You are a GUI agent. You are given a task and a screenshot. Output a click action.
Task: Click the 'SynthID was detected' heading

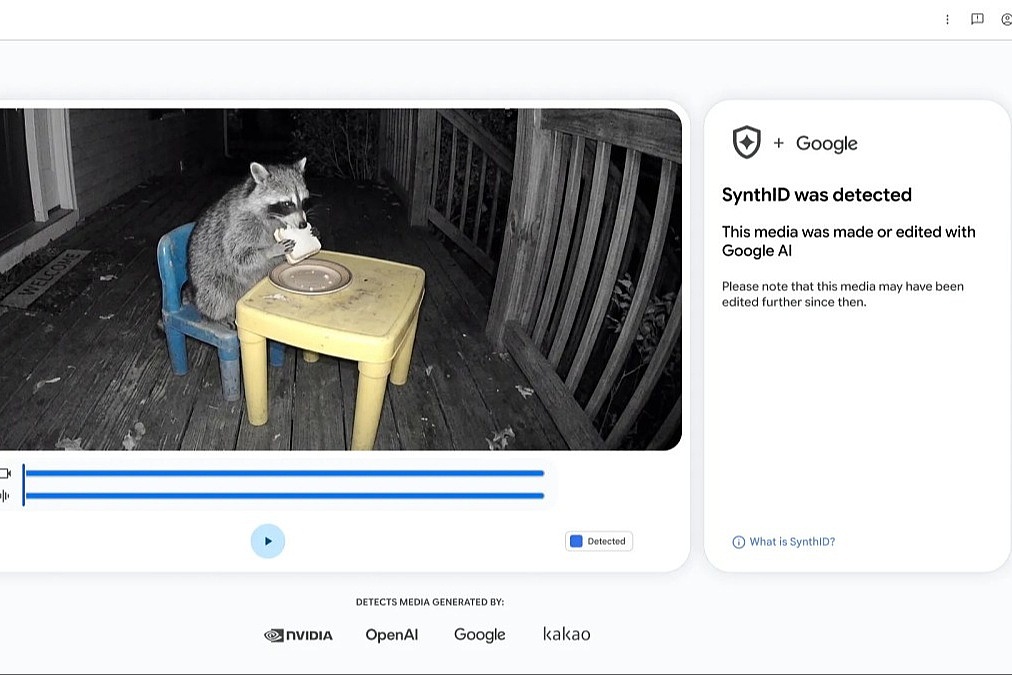click(x=816, y=195)
